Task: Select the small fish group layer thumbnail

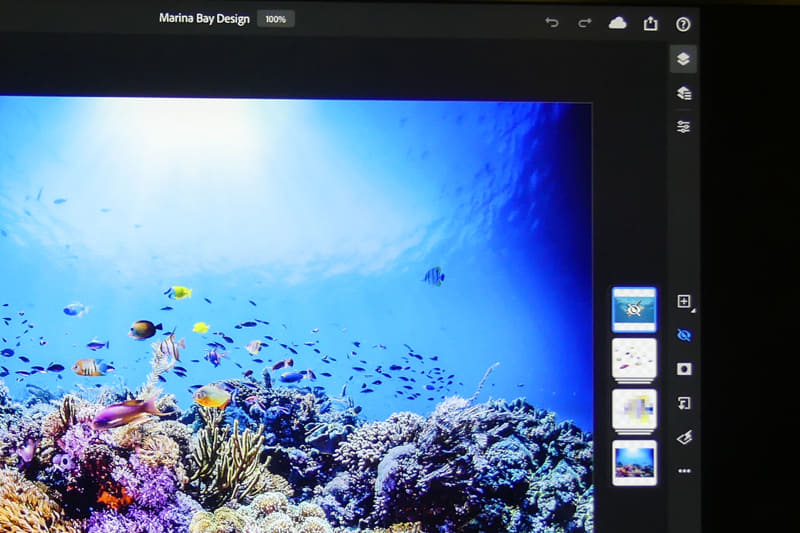Action: 634,360
